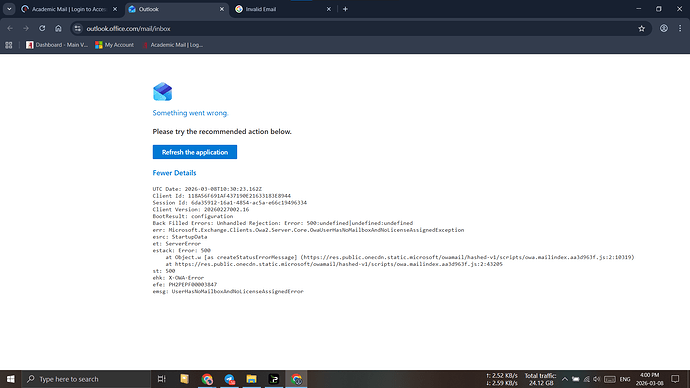Click the Outlook envelope logo
This screenshot has height=388, width=690.
point(162,92)
